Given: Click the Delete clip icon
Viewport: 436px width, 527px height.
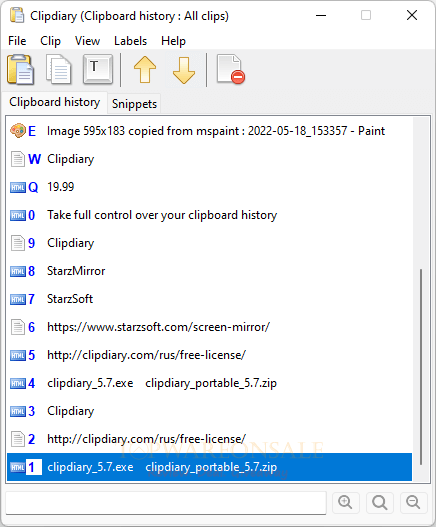Looking at the screenshot, I should click(x=231, y=69).
